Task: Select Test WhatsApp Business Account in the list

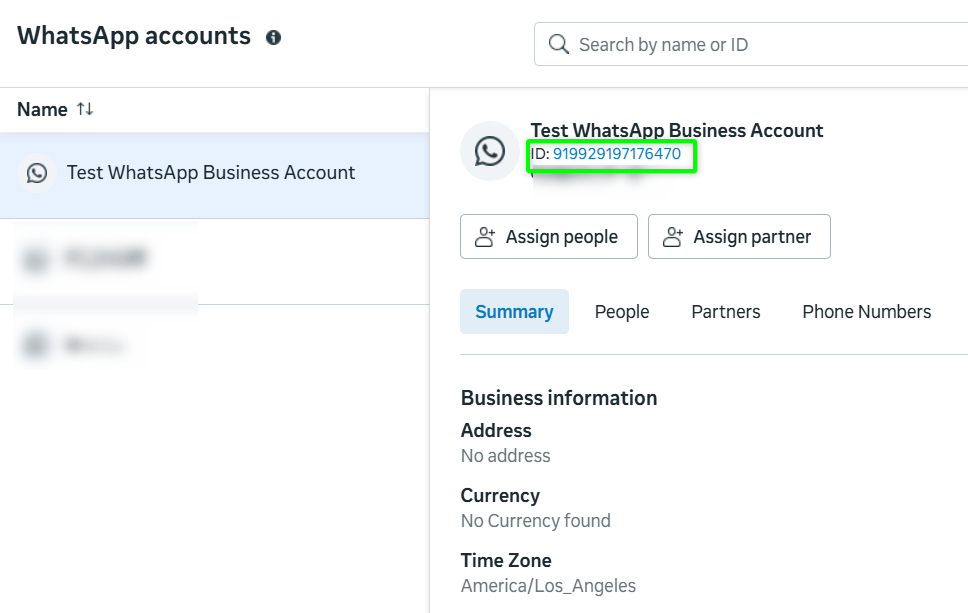Action: [211, 173]
